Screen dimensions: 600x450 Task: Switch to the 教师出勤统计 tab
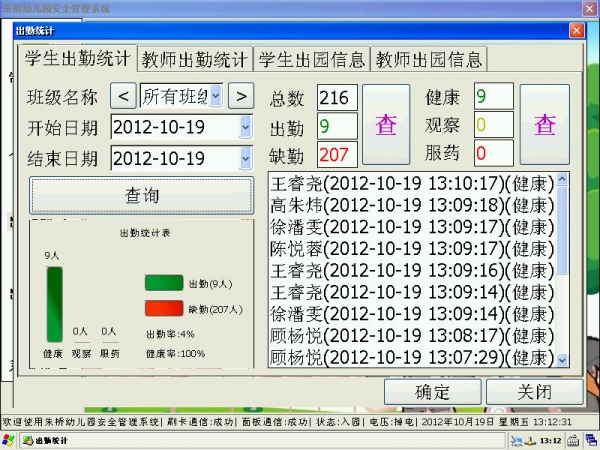[195, 58]
